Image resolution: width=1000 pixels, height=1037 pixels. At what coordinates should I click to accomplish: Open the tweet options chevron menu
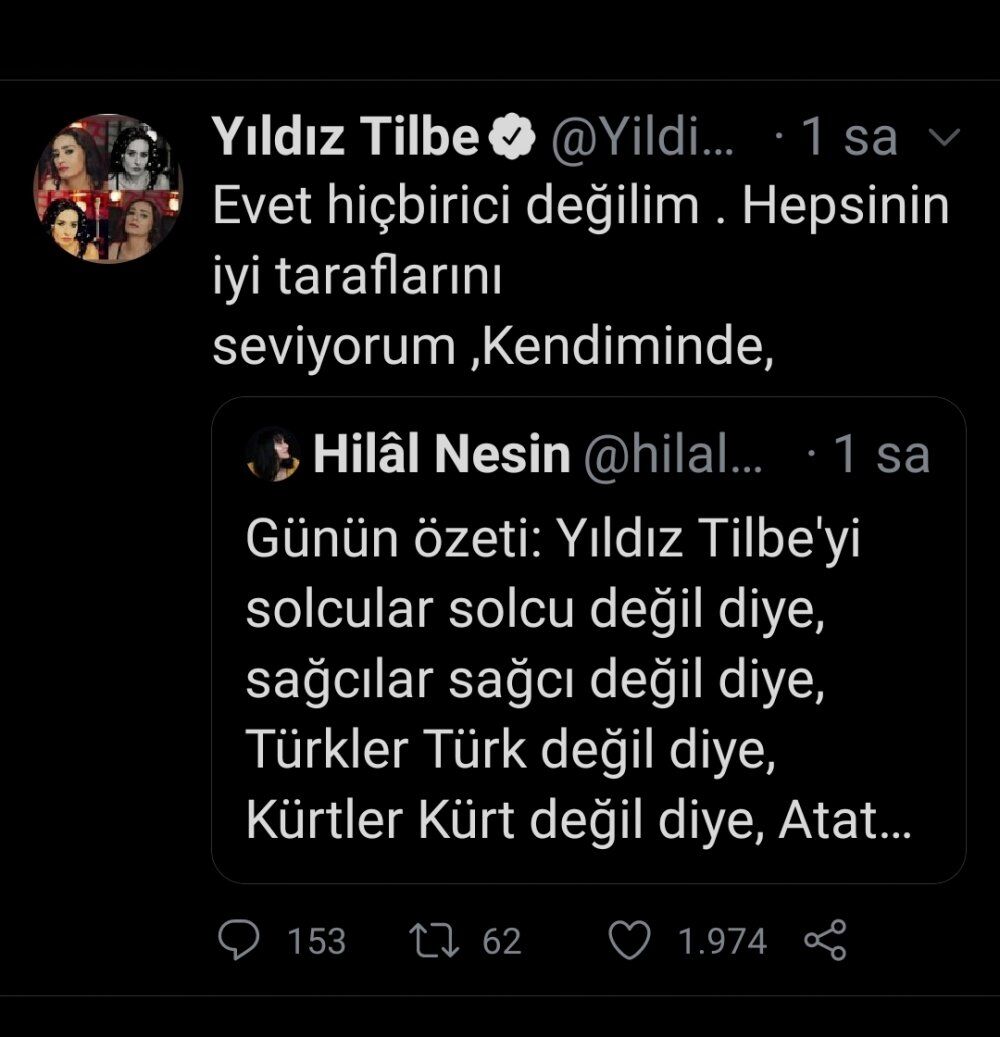pyautogui.click(x=943, y=138)
